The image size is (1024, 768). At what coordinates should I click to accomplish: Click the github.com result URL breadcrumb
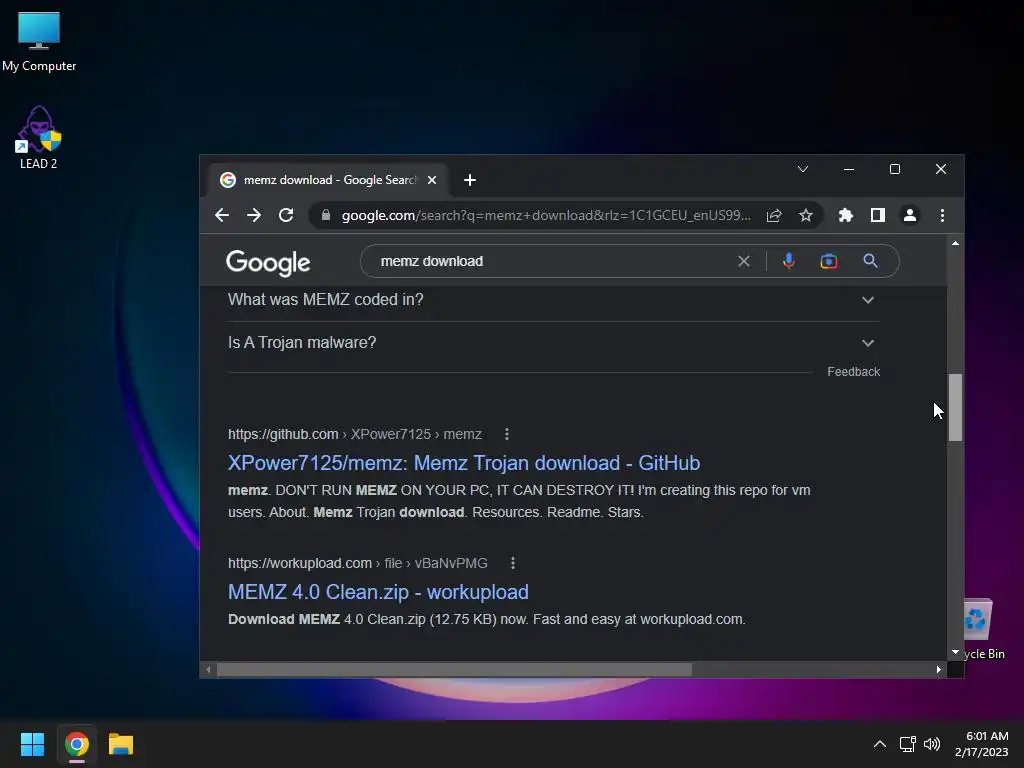point(355,434)
